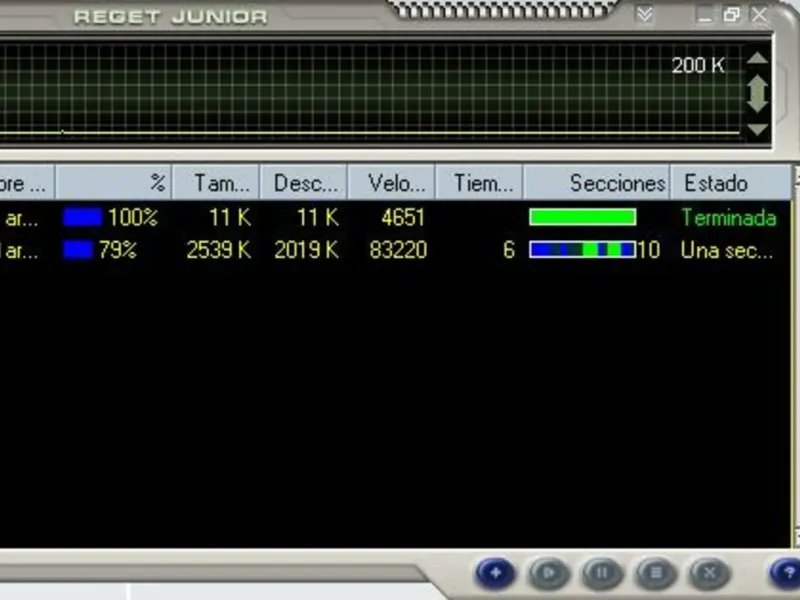Viewport: 800px width, 600px height.
Task: Click the multi-colored sections bar of 79% row
Action: 583,249
